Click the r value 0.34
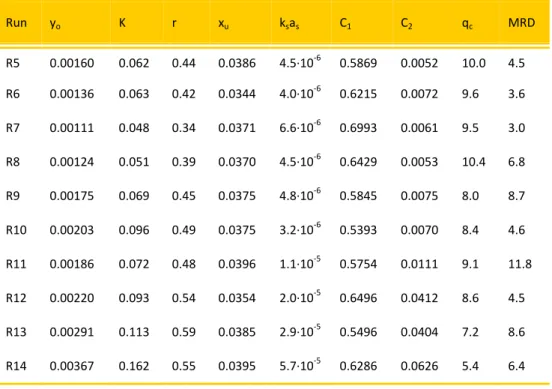The height and width of the screenshot is (389, 552). coord(184,127)
